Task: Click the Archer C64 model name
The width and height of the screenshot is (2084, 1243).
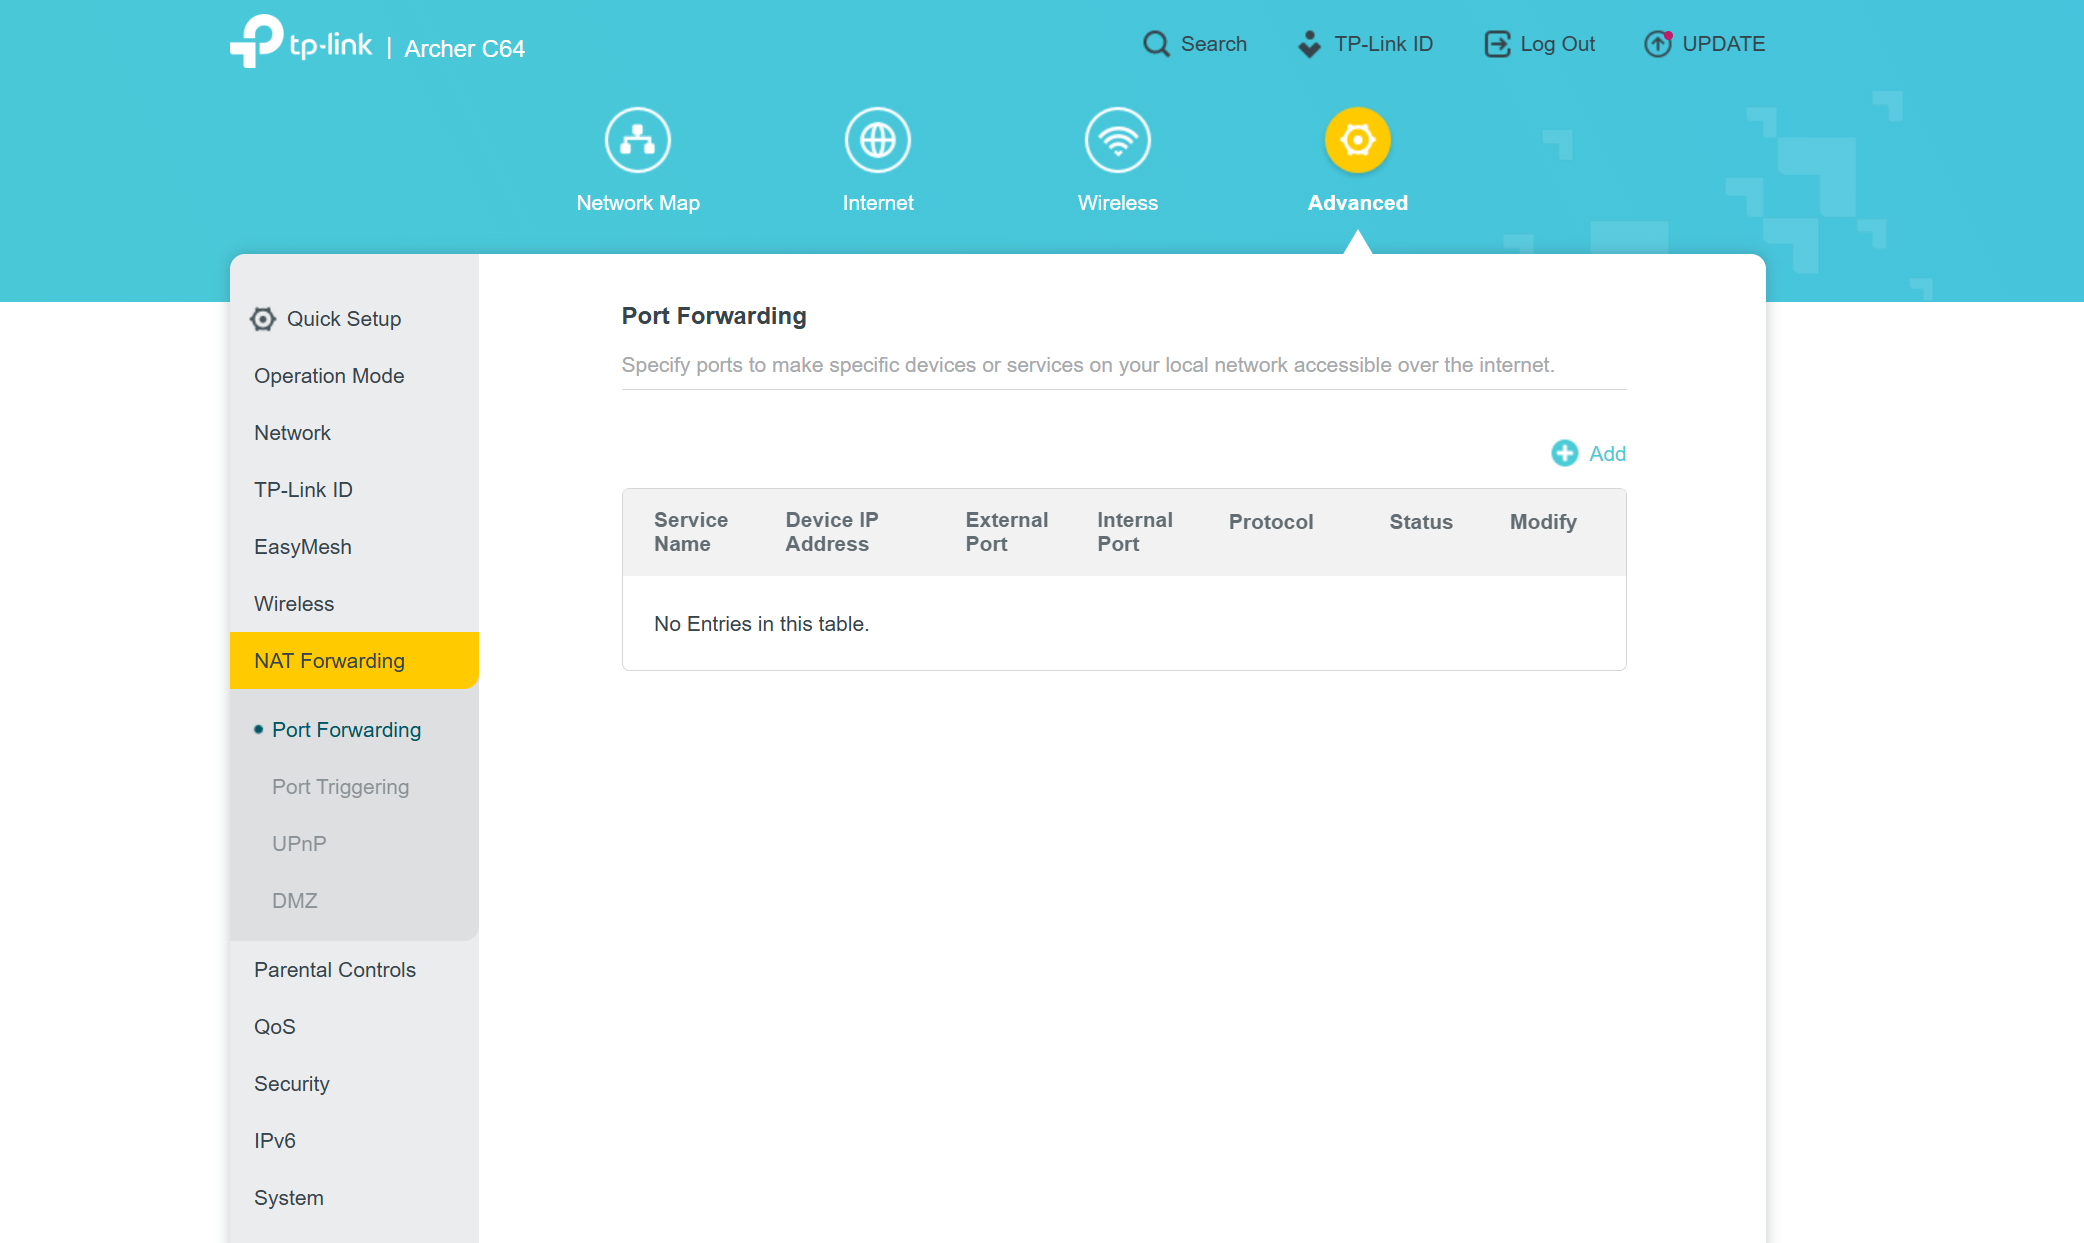Action: point(465,49)
